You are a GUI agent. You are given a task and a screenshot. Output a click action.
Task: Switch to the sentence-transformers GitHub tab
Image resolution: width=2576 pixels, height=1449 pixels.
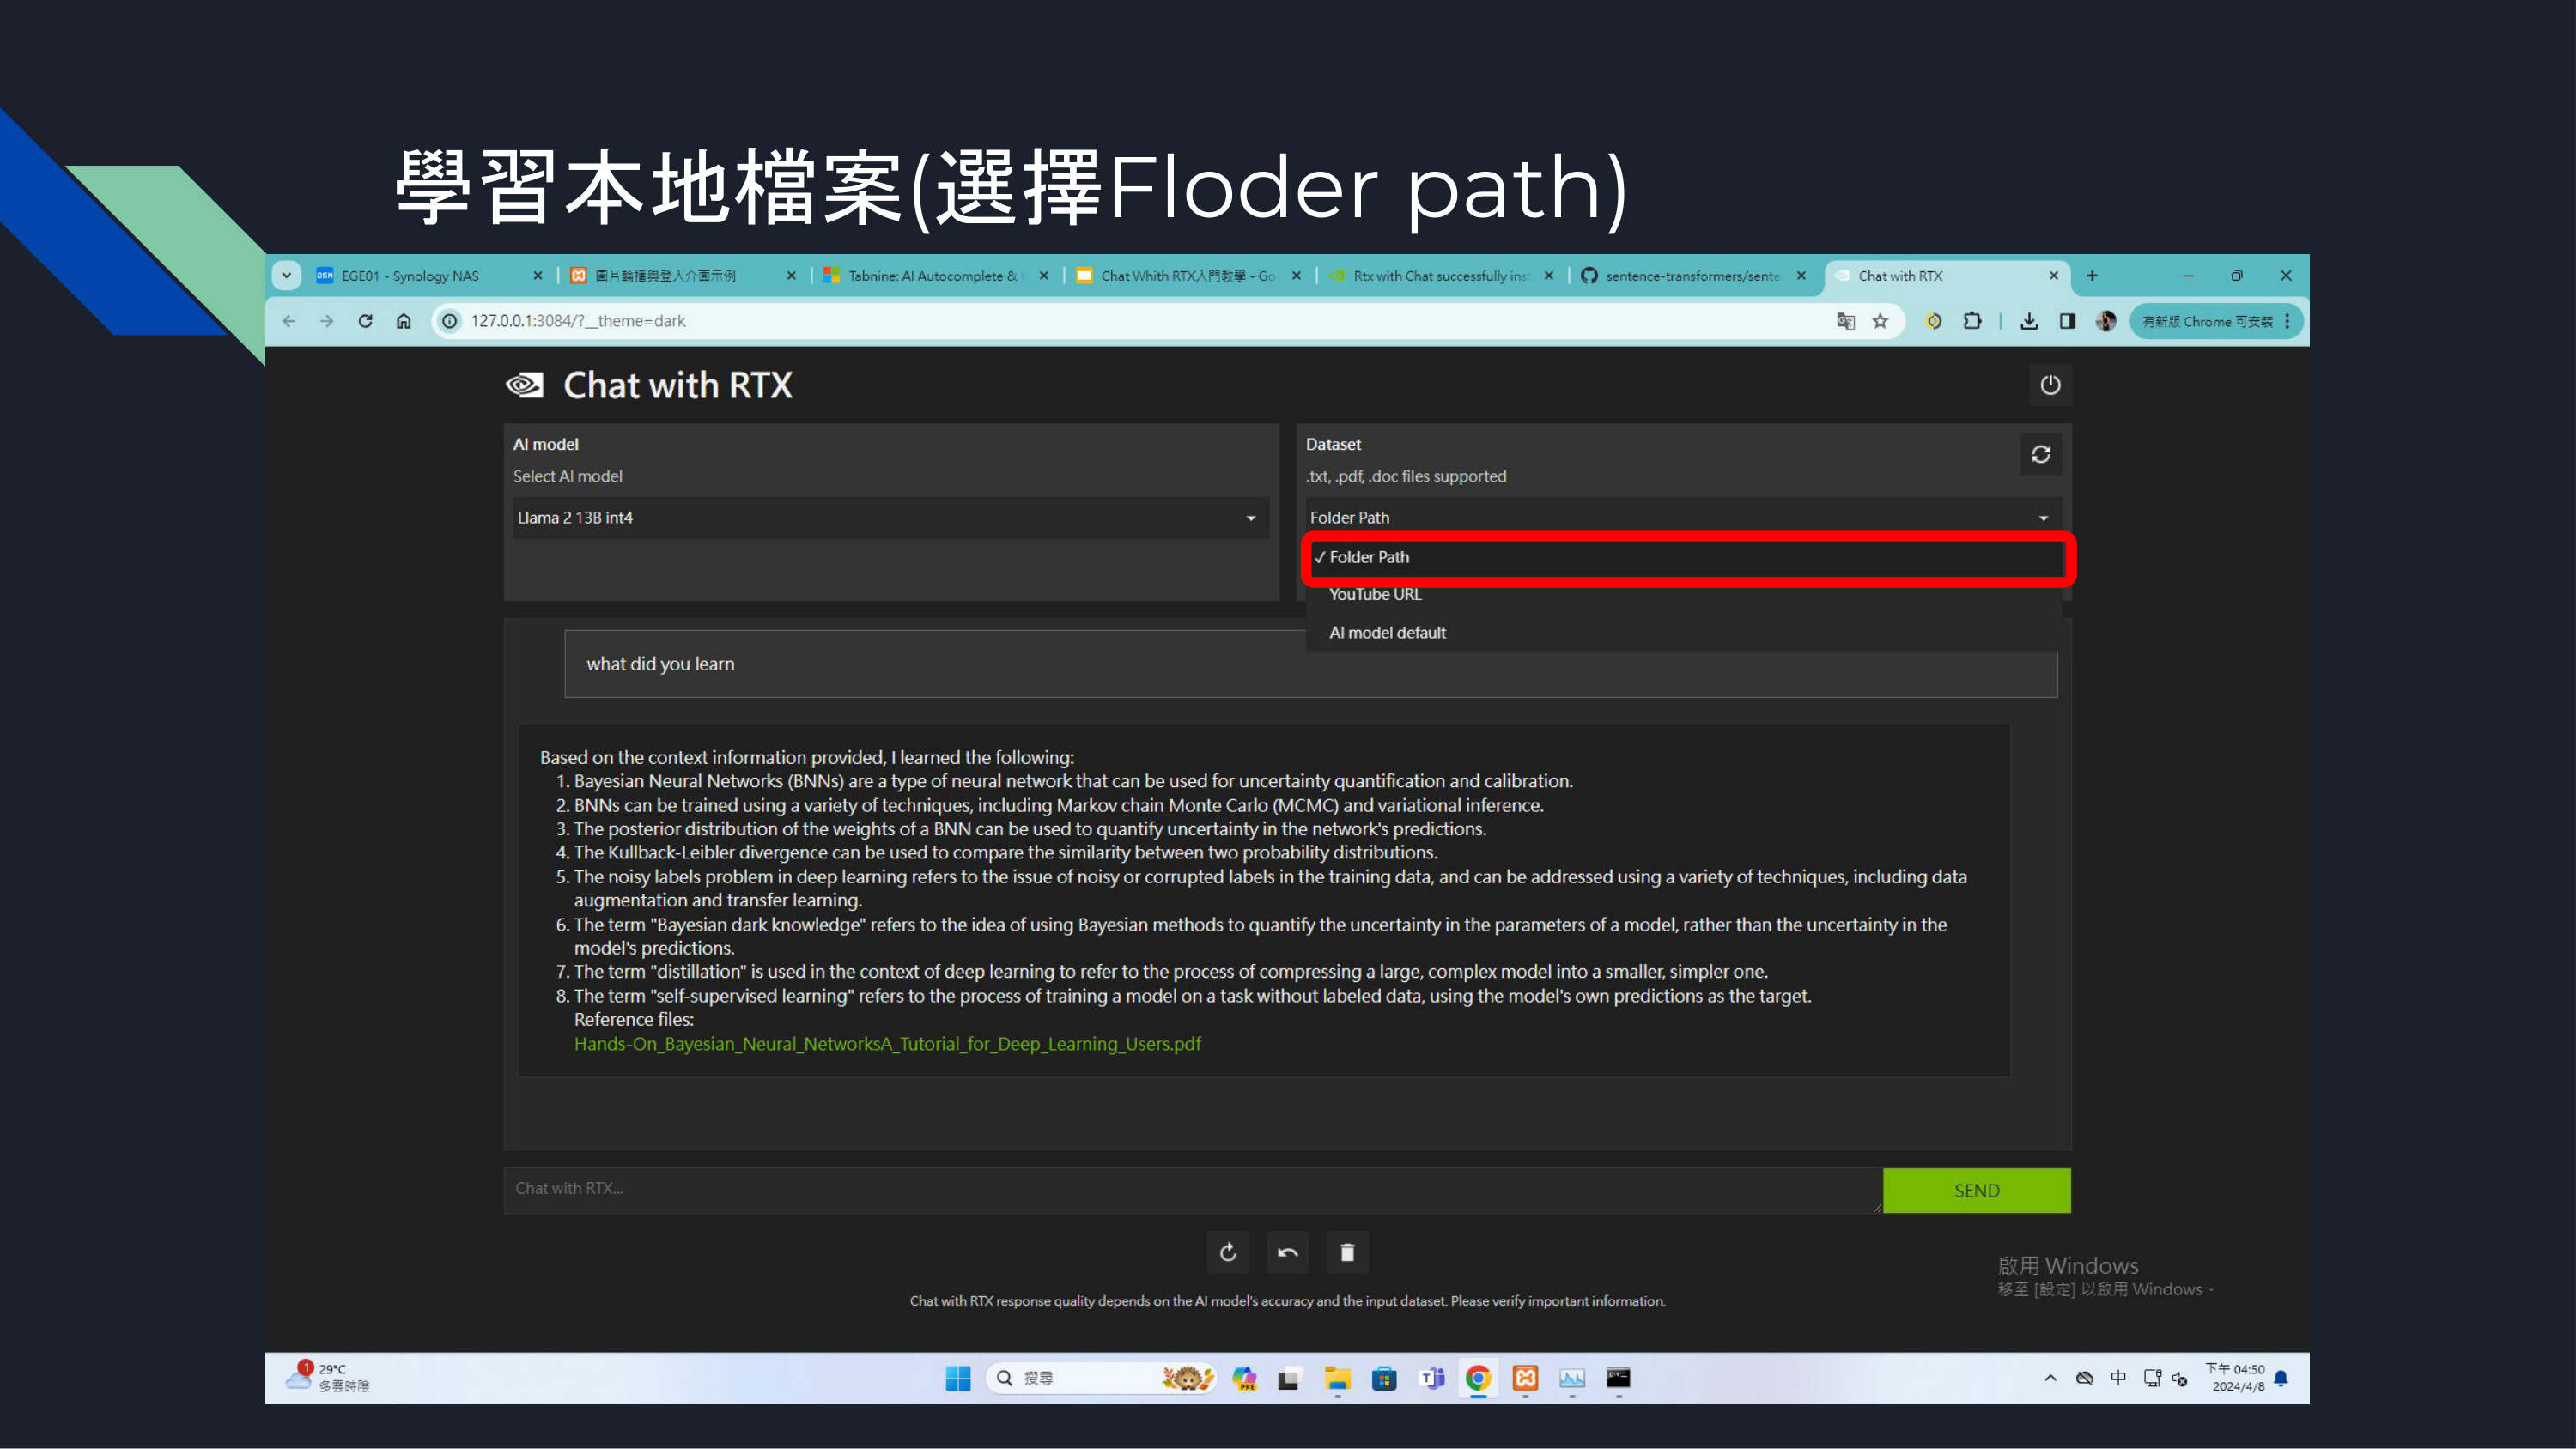(x=1692, y=276)
